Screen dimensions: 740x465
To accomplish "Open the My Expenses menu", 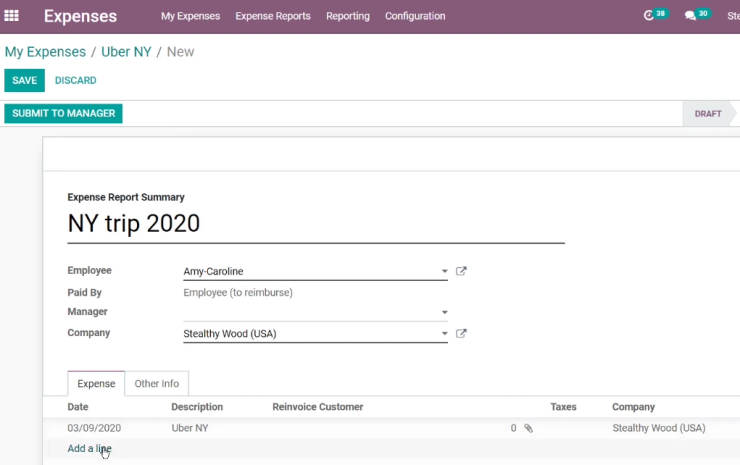I will [190, 16].
